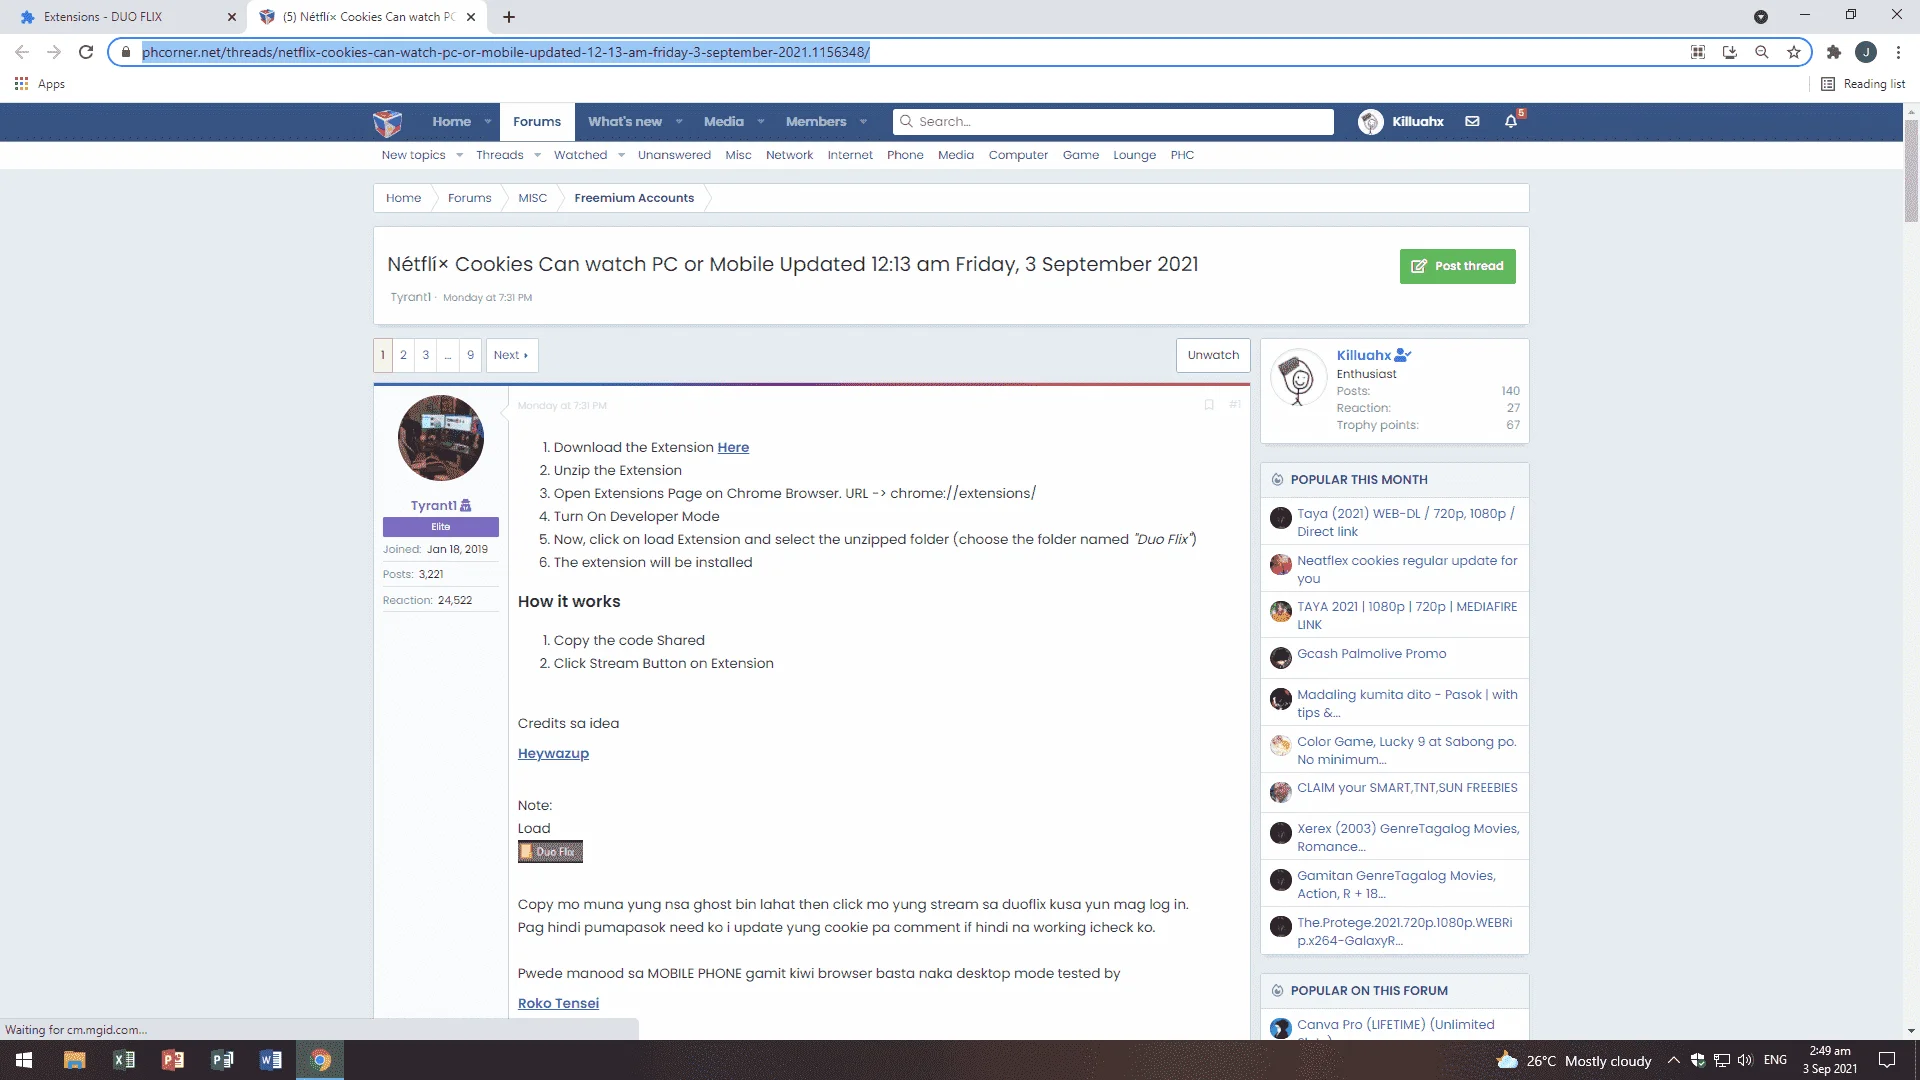1920x1080 pixels.
Task: Open PowerPoint from taskbar
Action: click(173, 1060)
